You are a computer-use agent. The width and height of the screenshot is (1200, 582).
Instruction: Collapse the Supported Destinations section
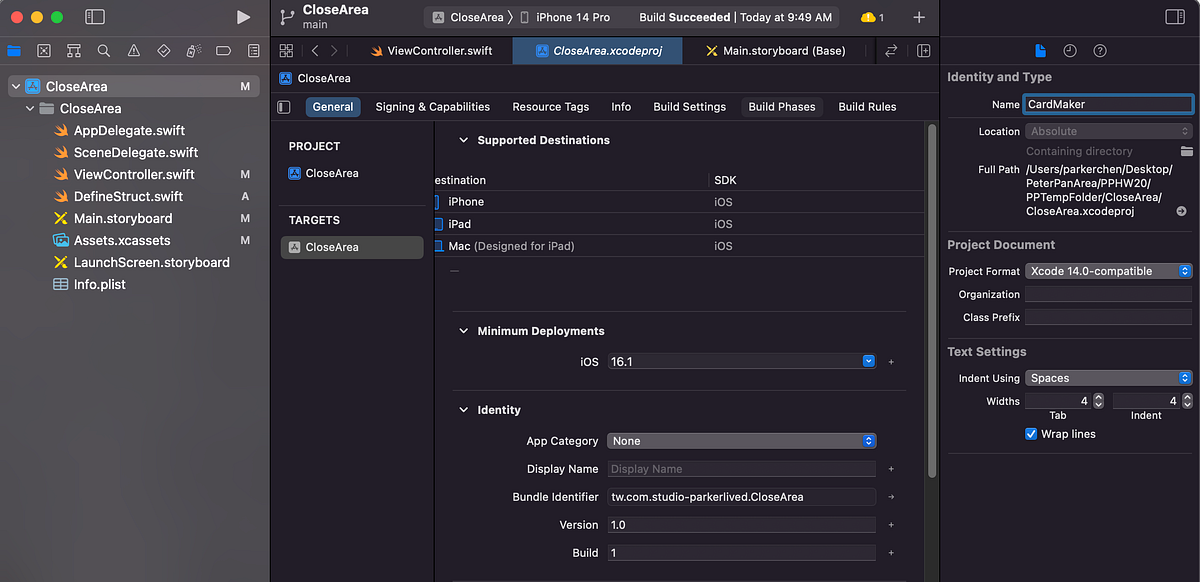coord(463,140)
